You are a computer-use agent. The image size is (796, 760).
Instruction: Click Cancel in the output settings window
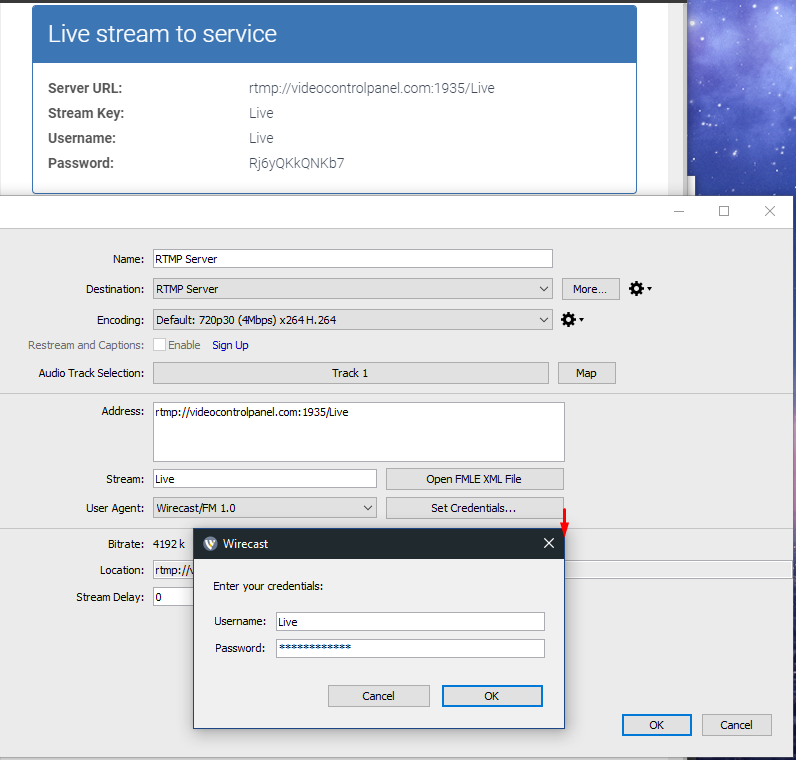pyautogui.click(x=737, y=725)
